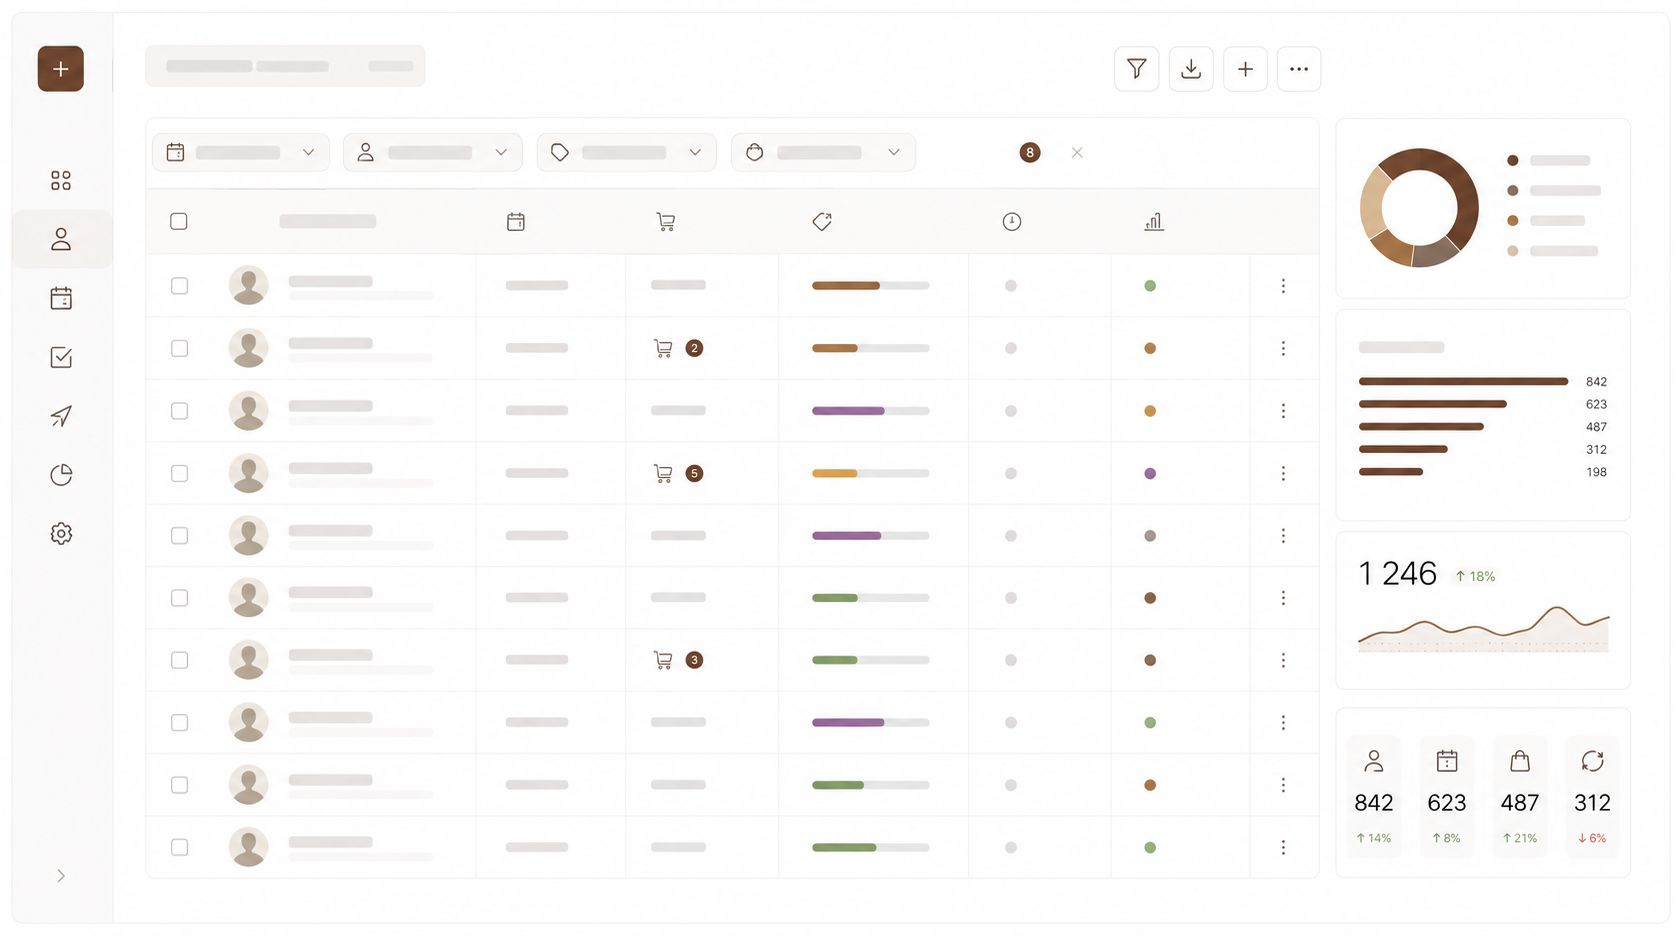The width and height of the screenshot is (1680, 936).
Task: Check the box in the cart badge 5 row
Action: pyautogui.click(x=180, y=473)
